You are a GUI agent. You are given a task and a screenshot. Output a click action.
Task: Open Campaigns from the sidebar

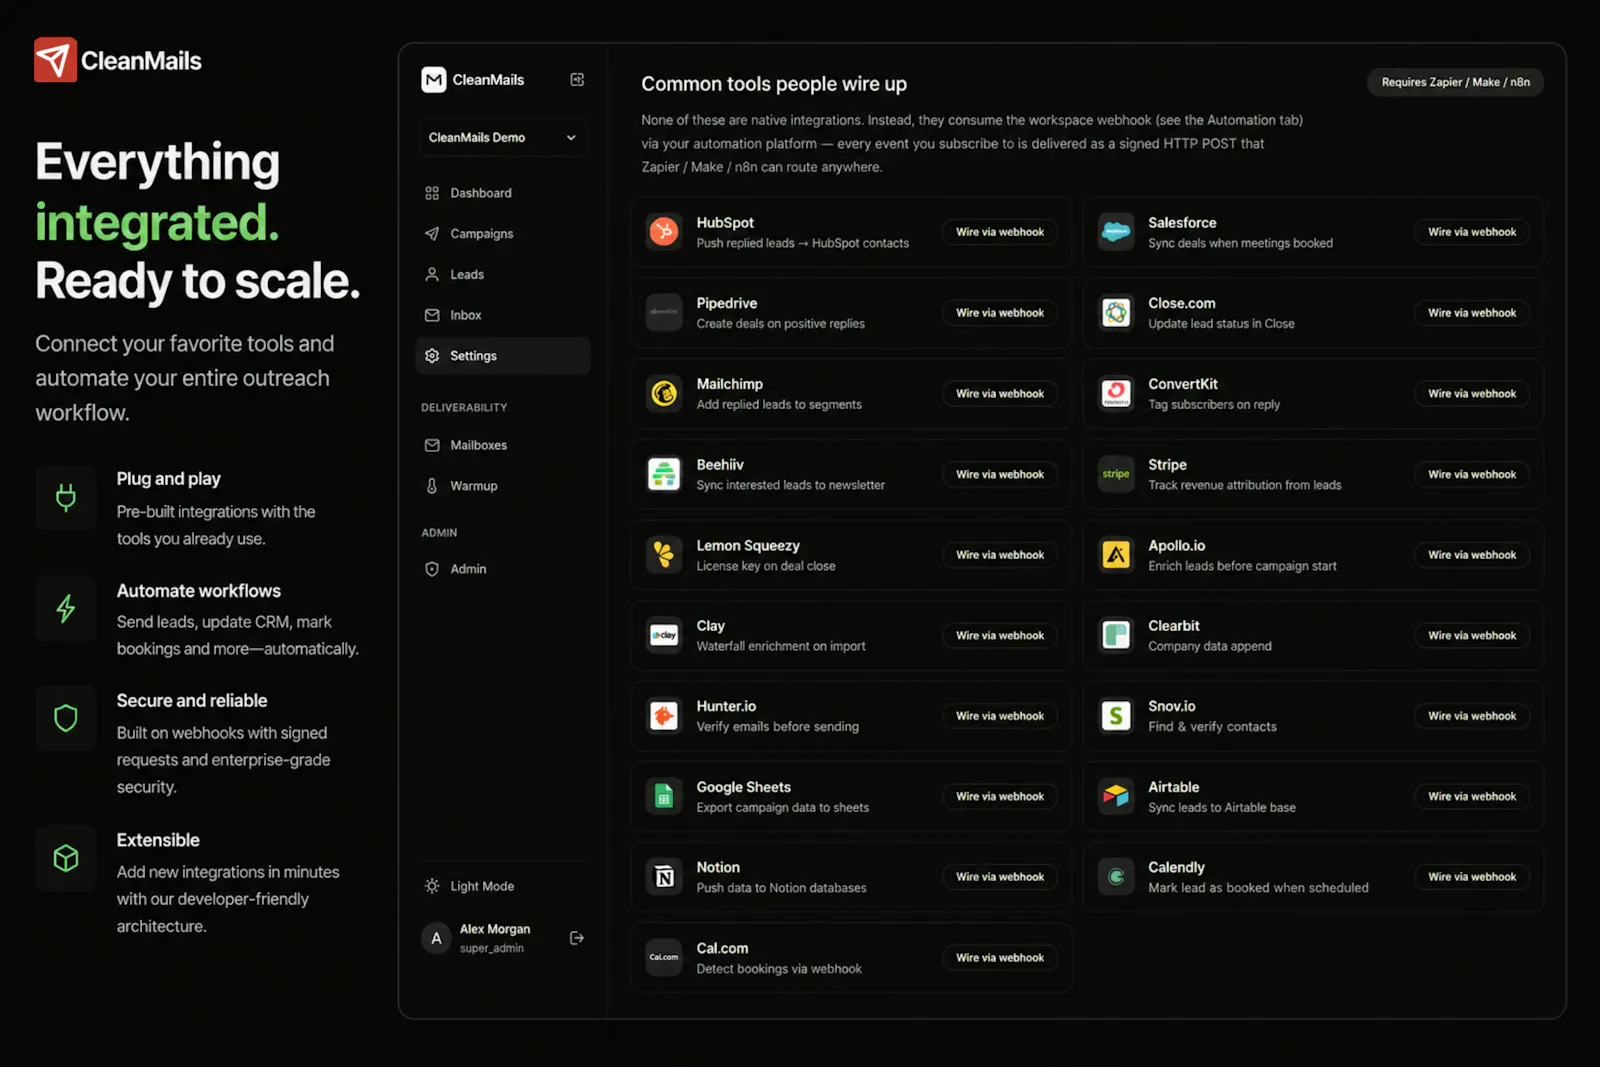pos(503,234)
